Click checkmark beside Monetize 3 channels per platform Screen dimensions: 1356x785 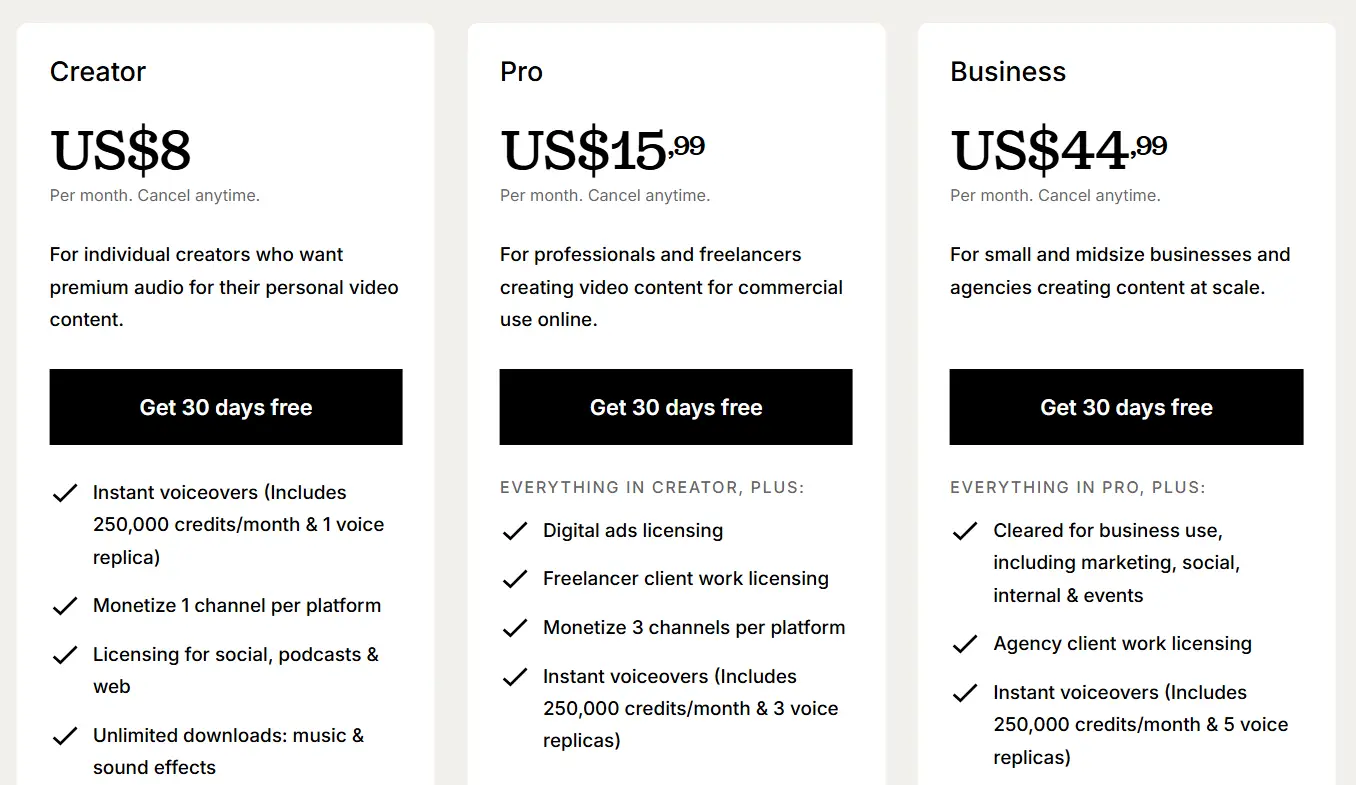515,628
